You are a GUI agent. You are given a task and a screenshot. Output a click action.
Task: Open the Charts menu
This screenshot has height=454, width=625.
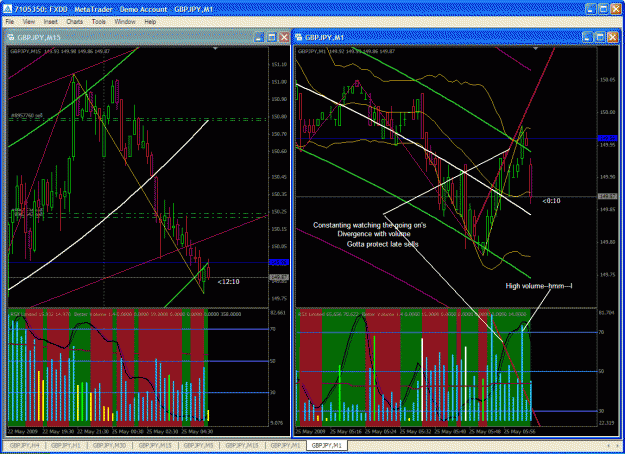pyautogui.click(x=75, y=22)
